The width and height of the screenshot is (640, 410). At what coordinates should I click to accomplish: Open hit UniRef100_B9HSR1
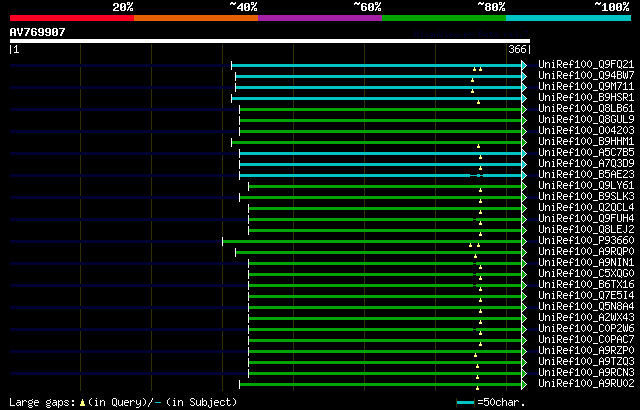click(586, 97)
